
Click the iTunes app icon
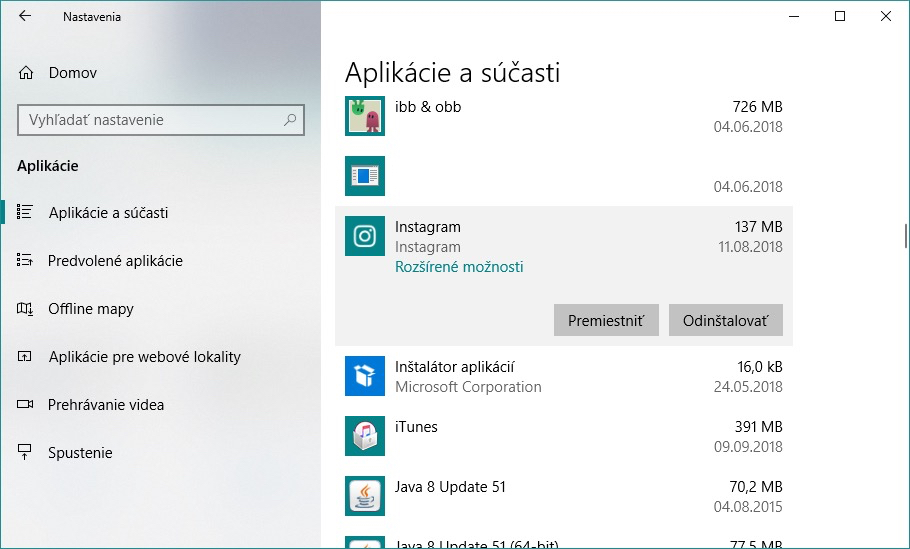365,436
